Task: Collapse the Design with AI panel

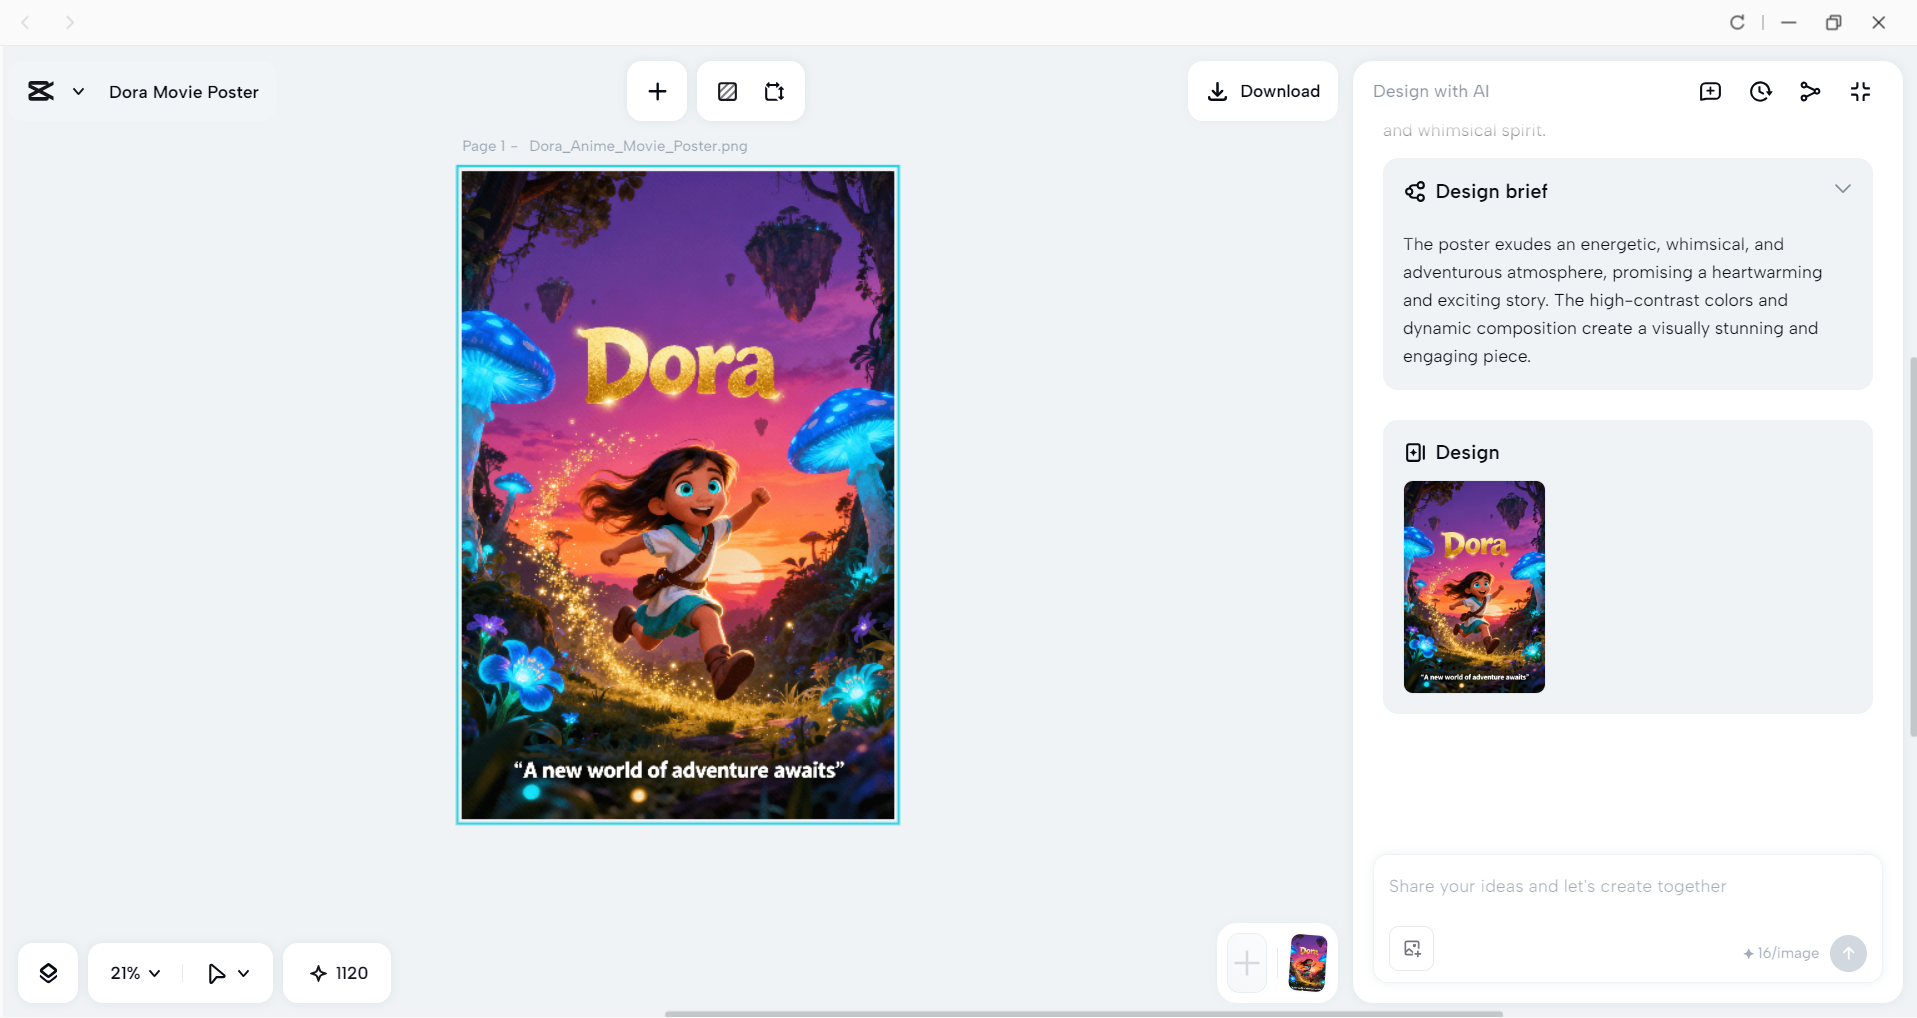Action: [1861, 91]
